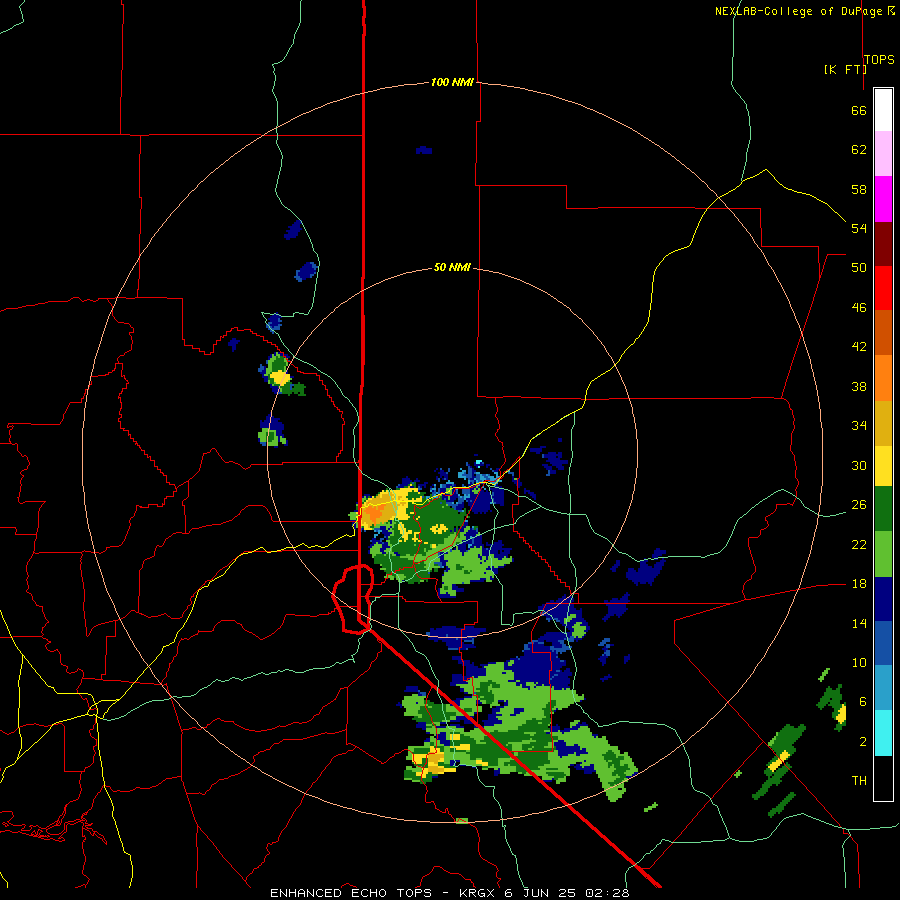Click the dark red 54 K FT swatch
This screenshot has height=900, width=900.
[x=883, y=243]
